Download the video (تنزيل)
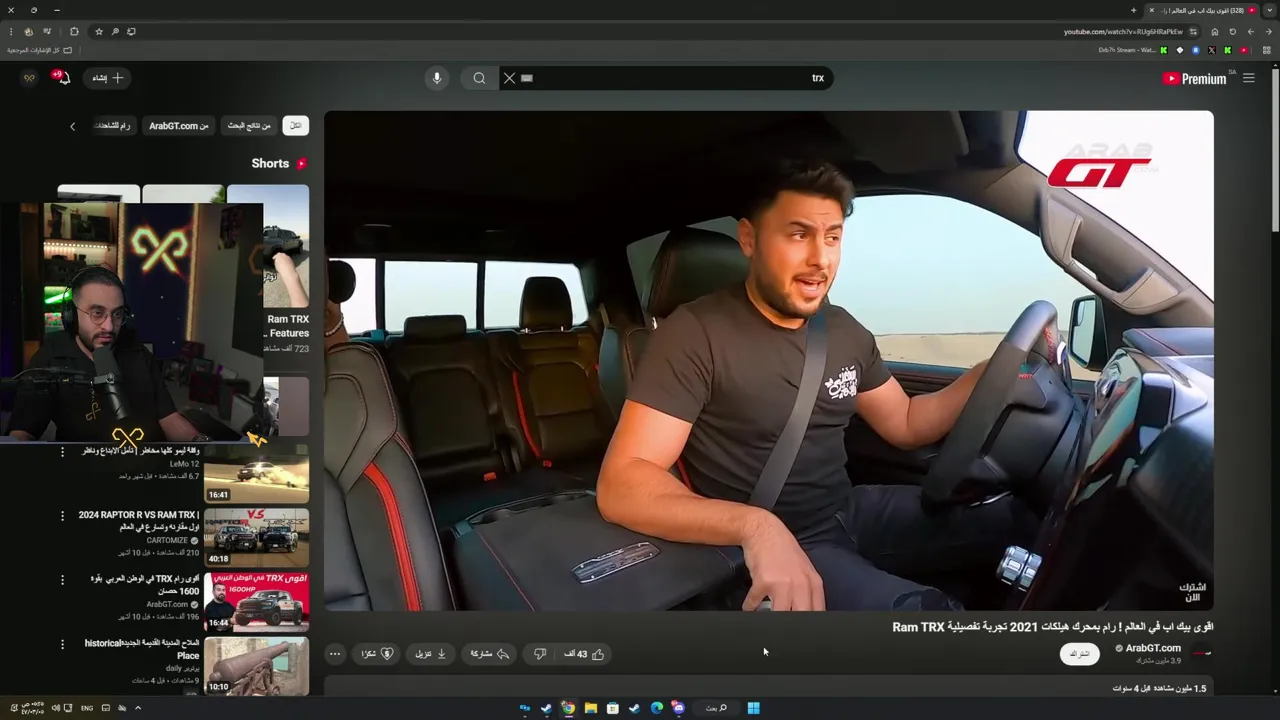Image resolution: width=1280 pixels, height=720 pixels. (431, 654)
